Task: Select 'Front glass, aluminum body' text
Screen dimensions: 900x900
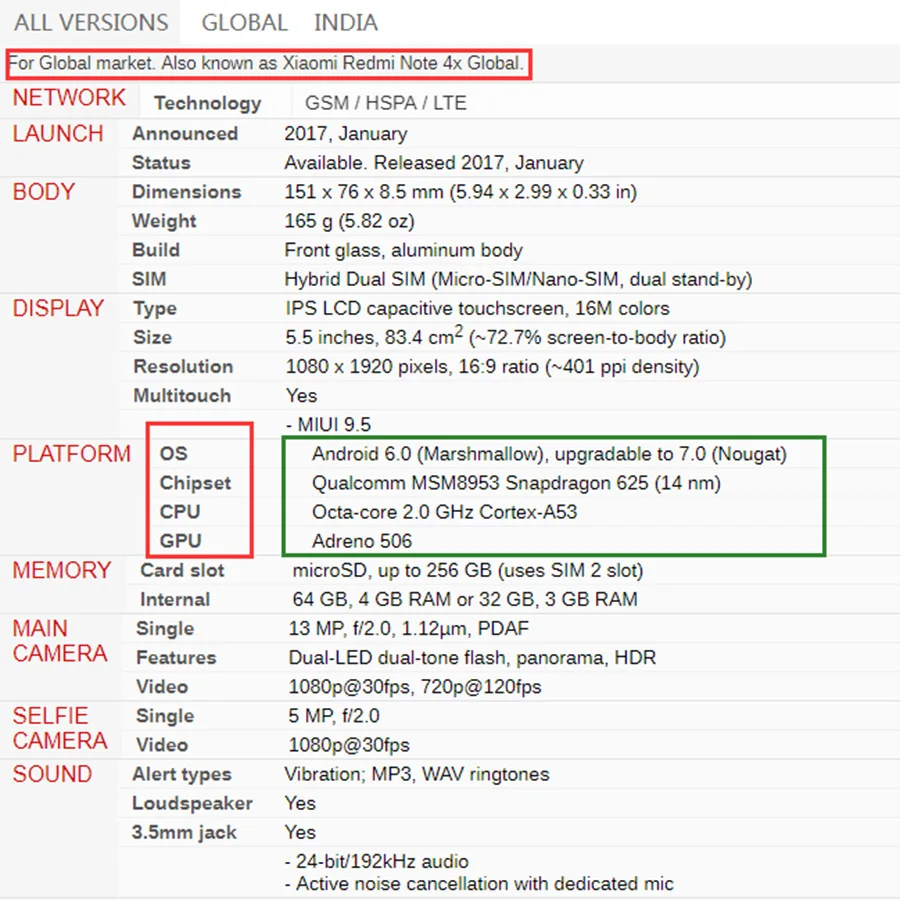Action: [404, 250]
